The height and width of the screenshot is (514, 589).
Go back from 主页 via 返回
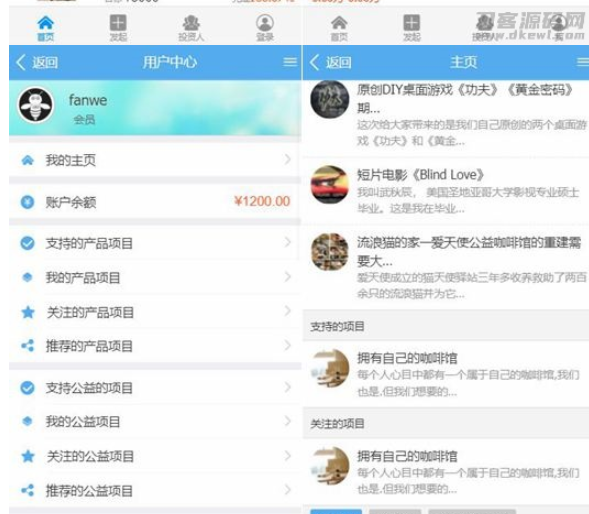click(331, 62)
